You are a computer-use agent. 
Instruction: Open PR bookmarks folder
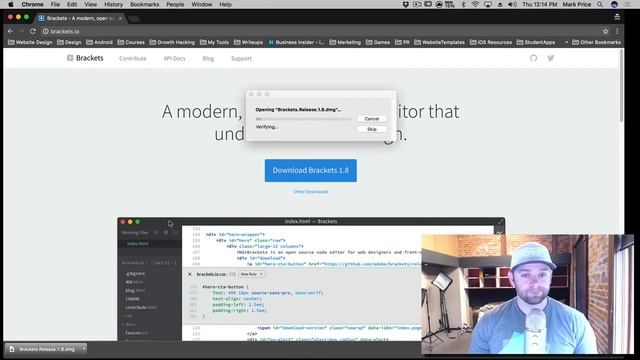point(402,42)
